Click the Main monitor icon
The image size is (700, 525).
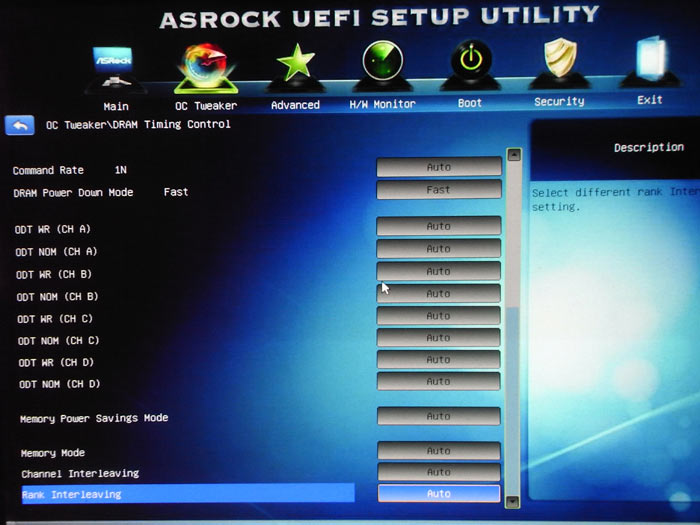114,70
